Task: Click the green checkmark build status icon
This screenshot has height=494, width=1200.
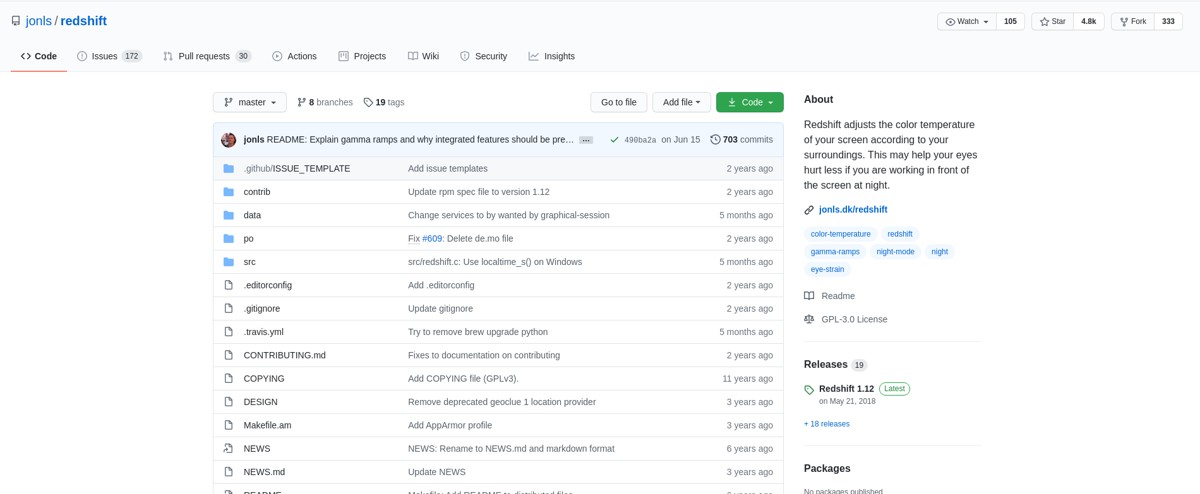Action: (x=614, y=140)
